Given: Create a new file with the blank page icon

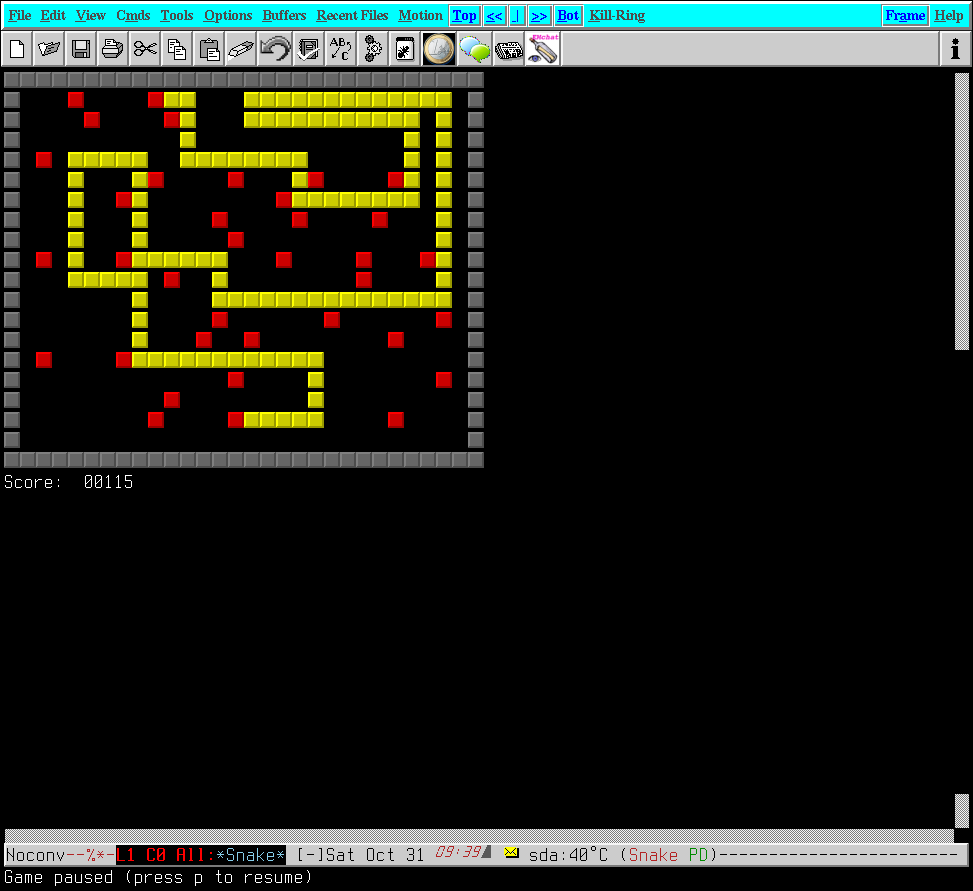Looking at the screenshot, I should 17,49.
